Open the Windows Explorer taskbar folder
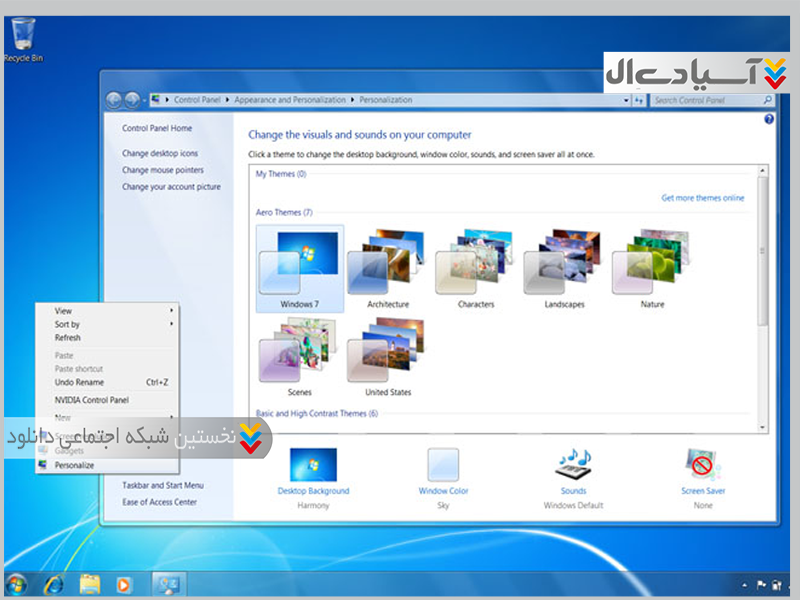 pyautogui.click(x=90, y=583)
